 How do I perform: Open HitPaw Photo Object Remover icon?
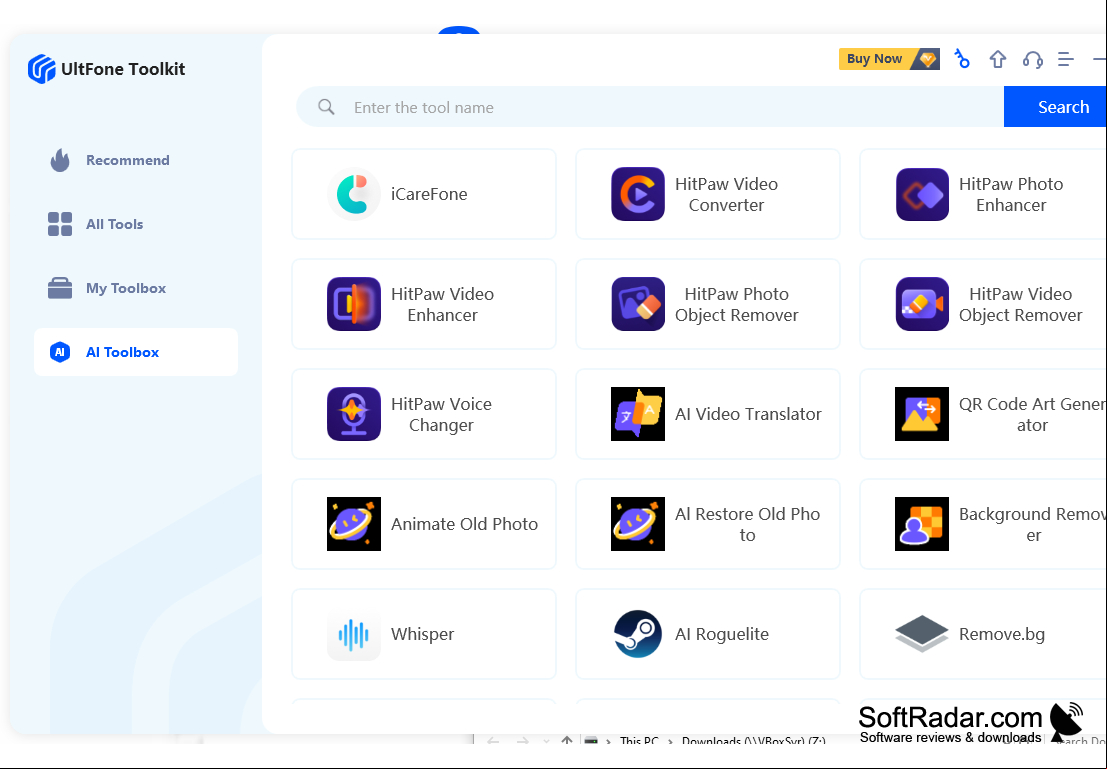coord(638,304)
